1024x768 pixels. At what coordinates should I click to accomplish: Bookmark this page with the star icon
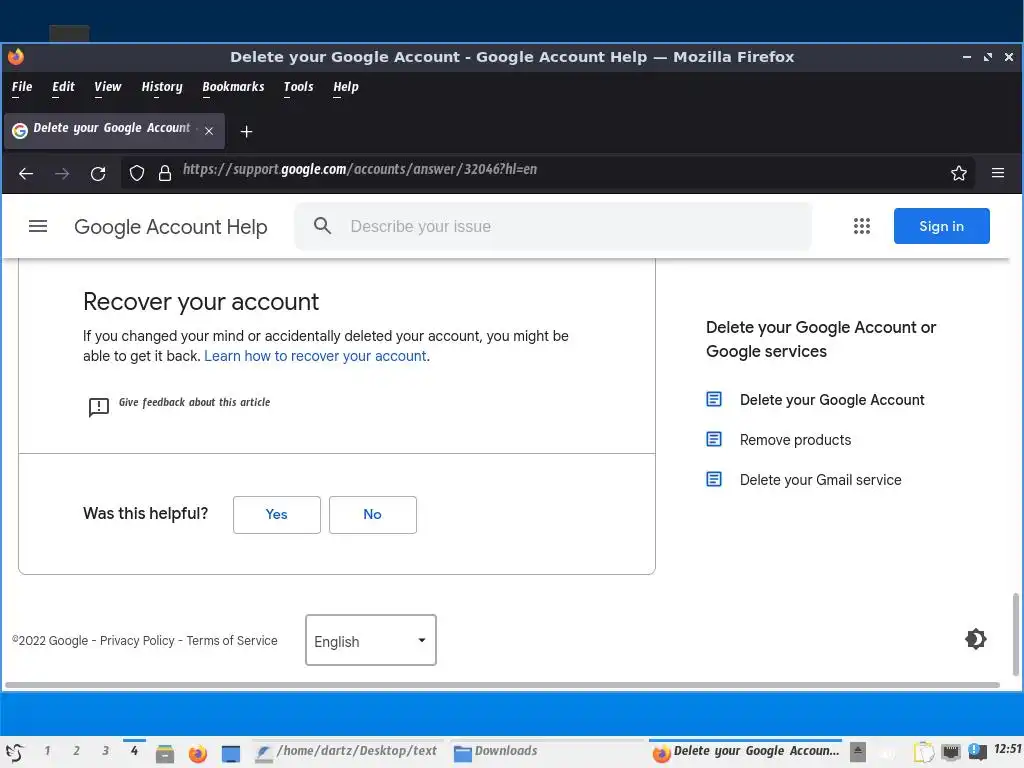(958, 173)
